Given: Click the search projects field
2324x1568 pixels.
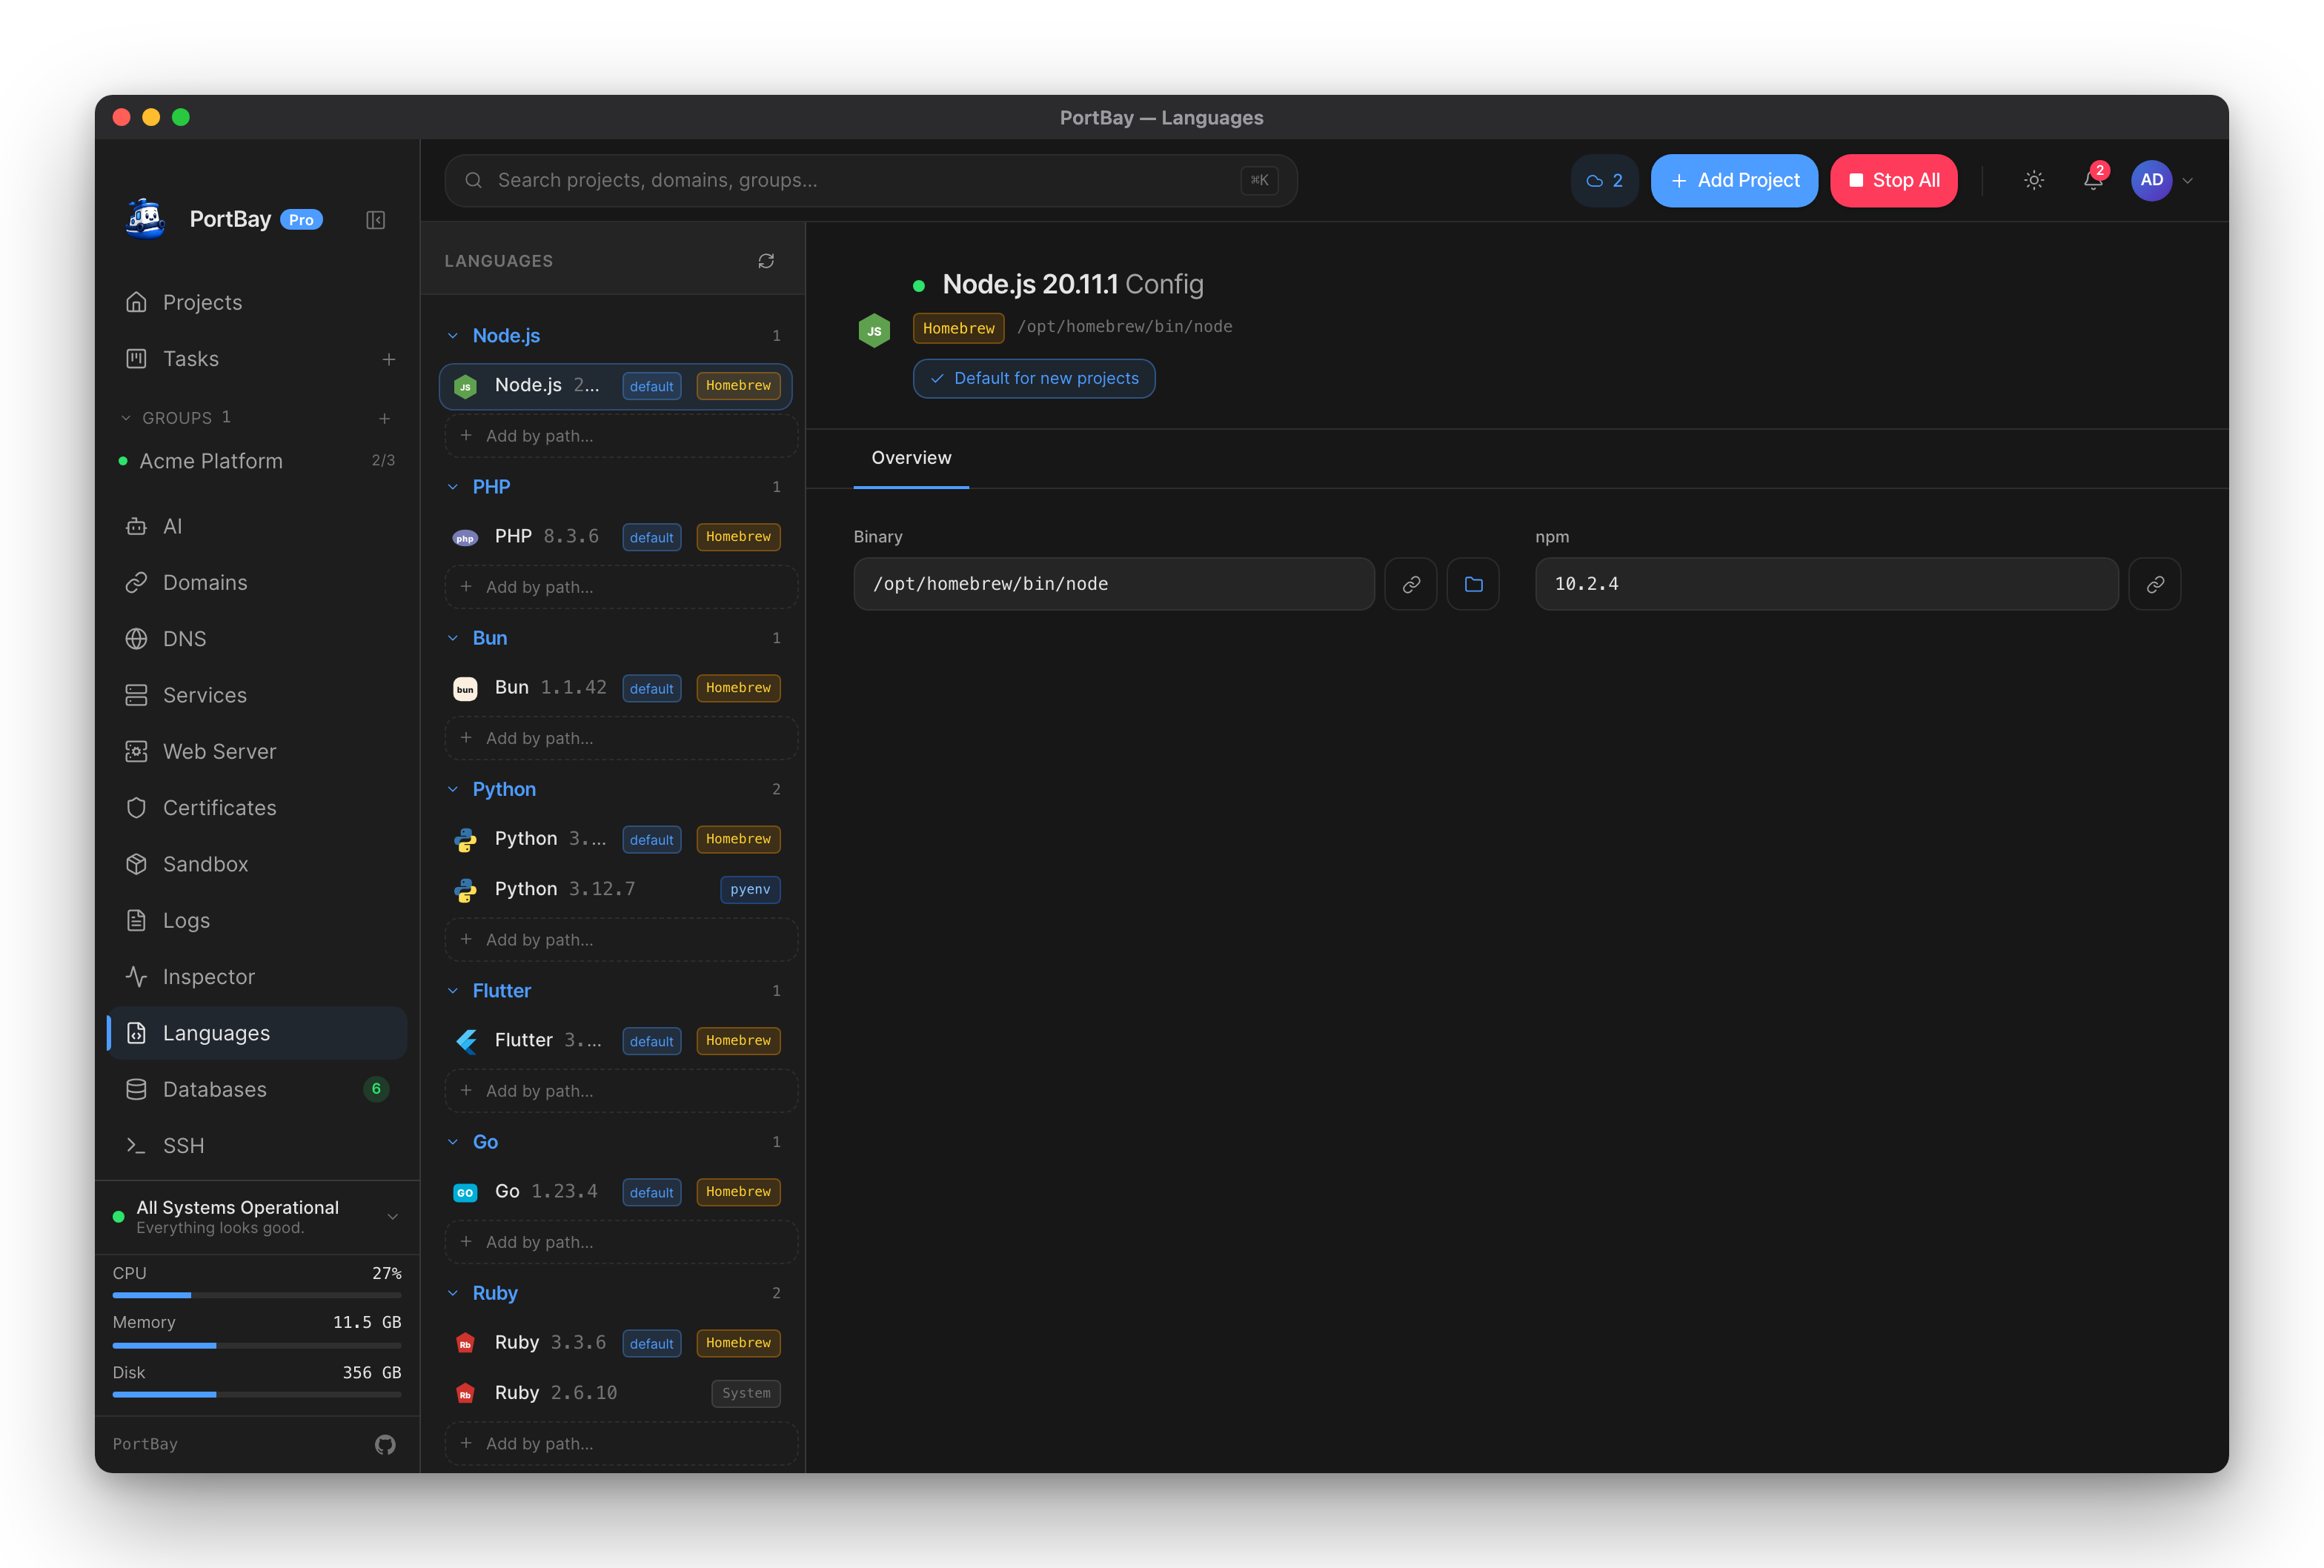Looking at the screenshot, I should 871,181.
